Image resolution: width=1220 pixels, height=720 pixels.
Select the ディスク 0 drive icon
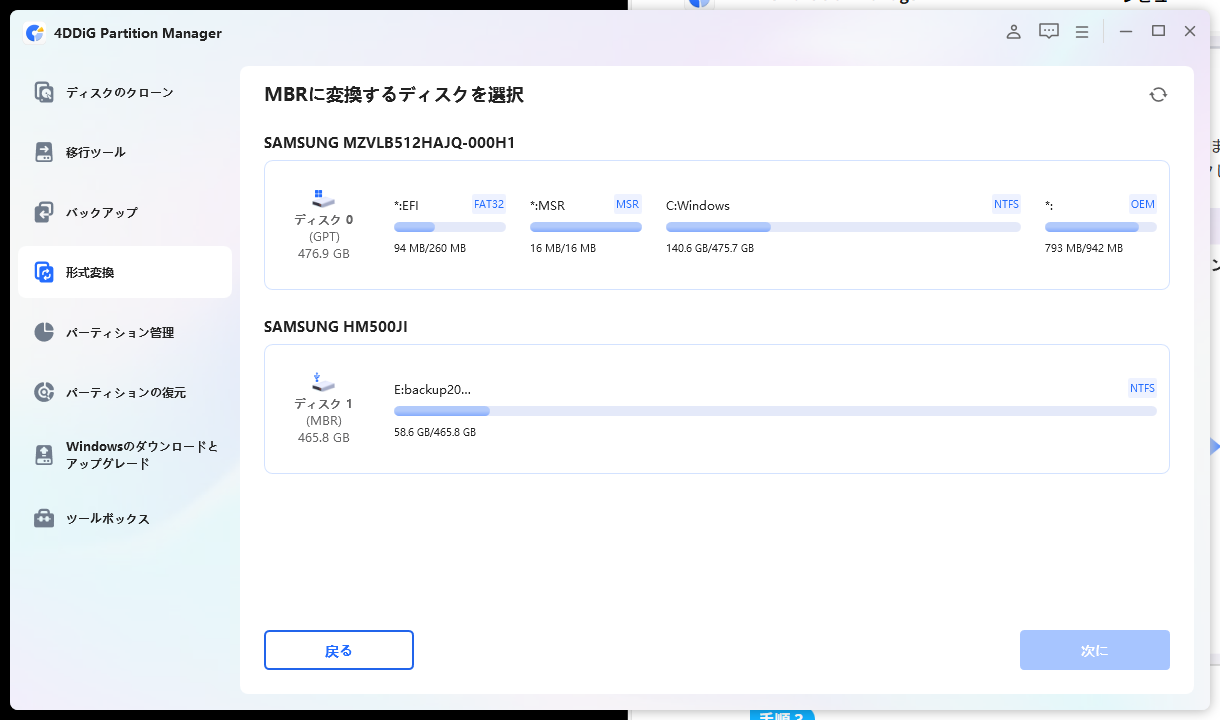[323, 198]
